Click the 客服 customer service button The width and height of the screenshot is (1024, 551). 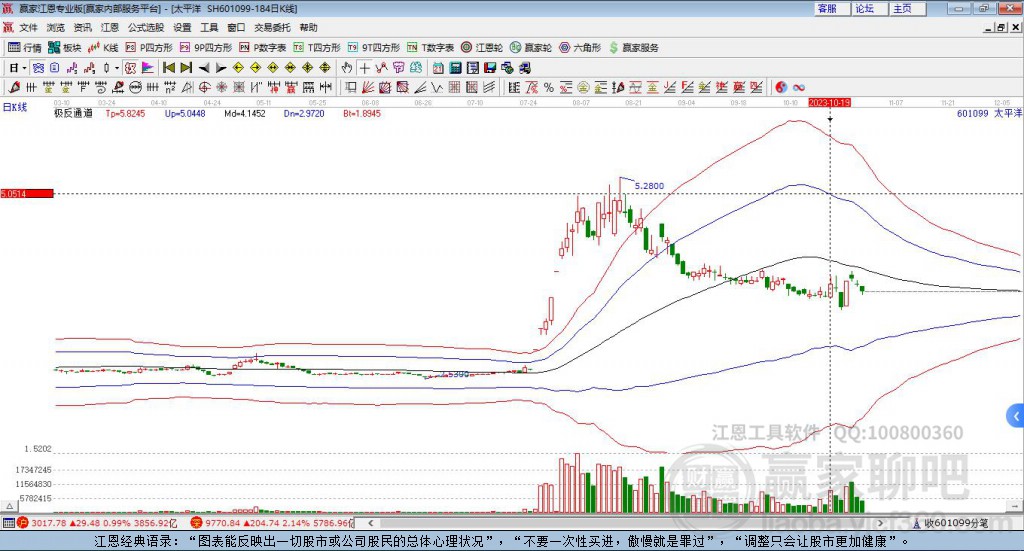click(832, 8)
